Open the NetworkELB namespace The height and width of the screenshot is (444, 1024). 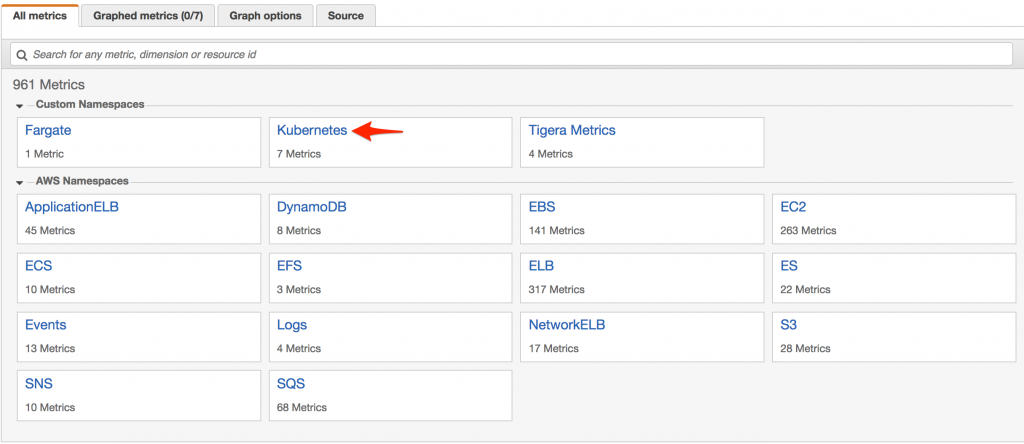click(567, 325)
